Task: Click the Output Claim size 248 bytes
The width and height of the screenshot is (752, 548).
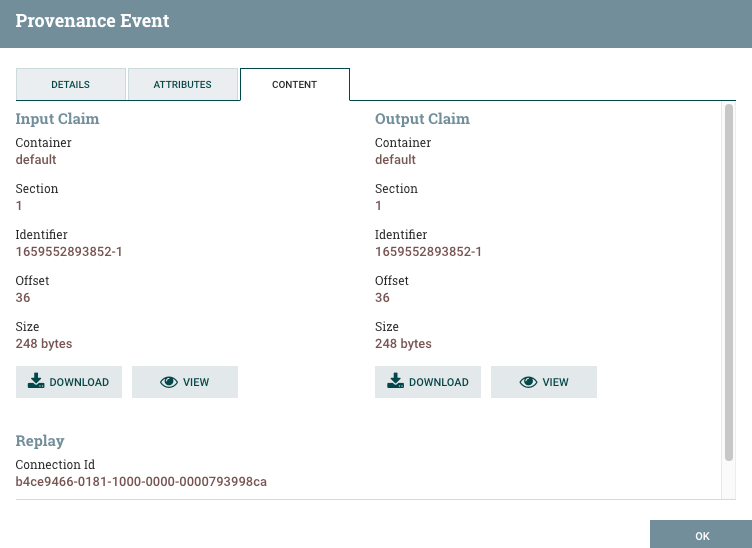Action: tap(403, 344)
